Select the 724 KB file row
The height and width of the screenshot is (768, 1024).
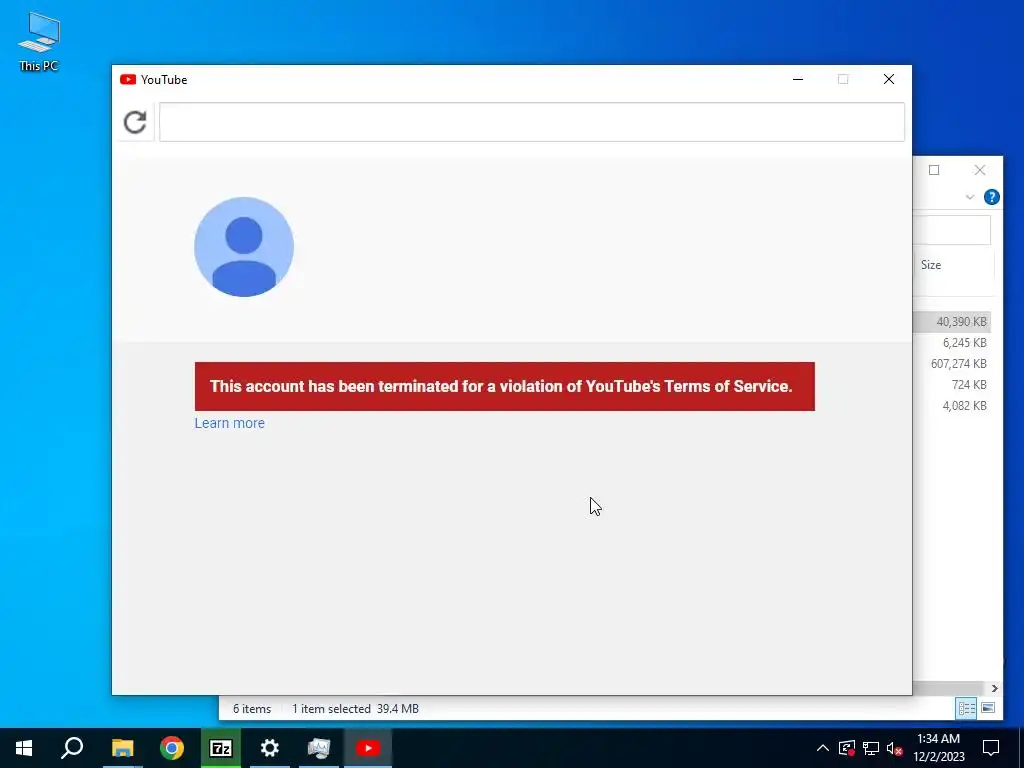click(x=952, y=385)
